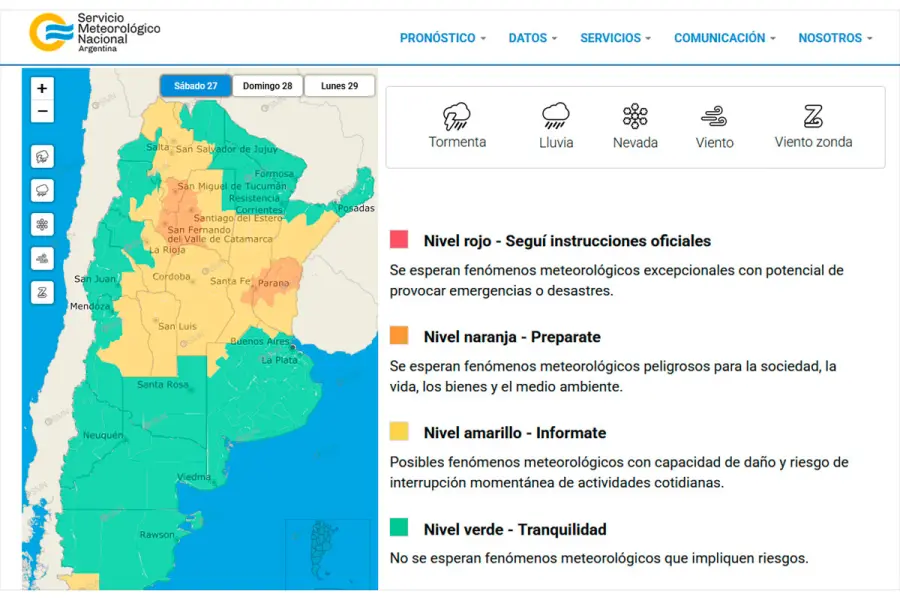Switch to the Lunes 29 tab
This screenshot has height=600, width=900.
tap(339, 86)
